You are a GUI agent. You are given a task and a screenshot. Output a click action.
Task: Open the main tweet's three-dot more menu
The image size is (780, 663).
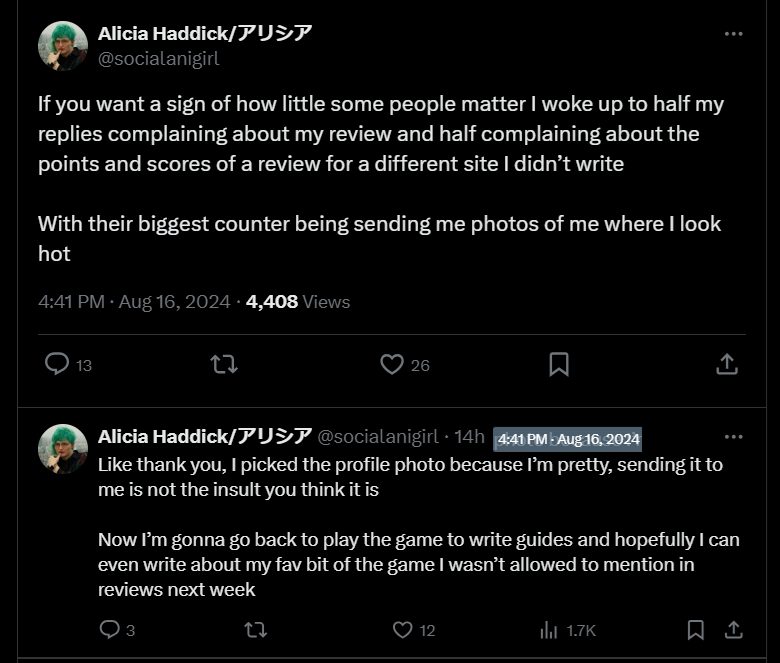[733, 34]
